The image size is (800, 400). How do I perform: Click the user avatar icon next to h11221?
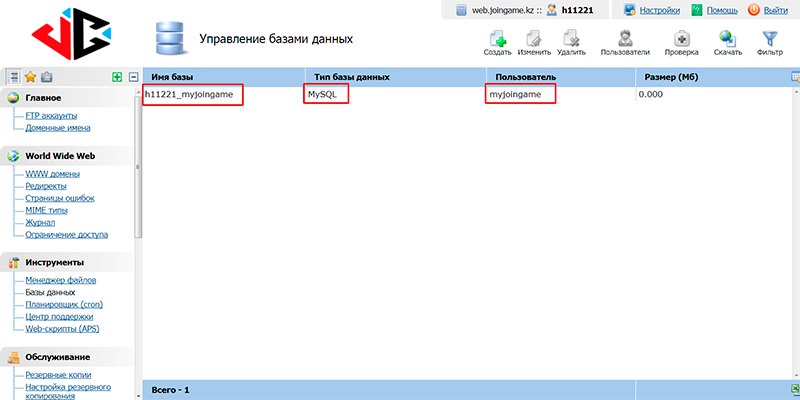pos(552,10)
